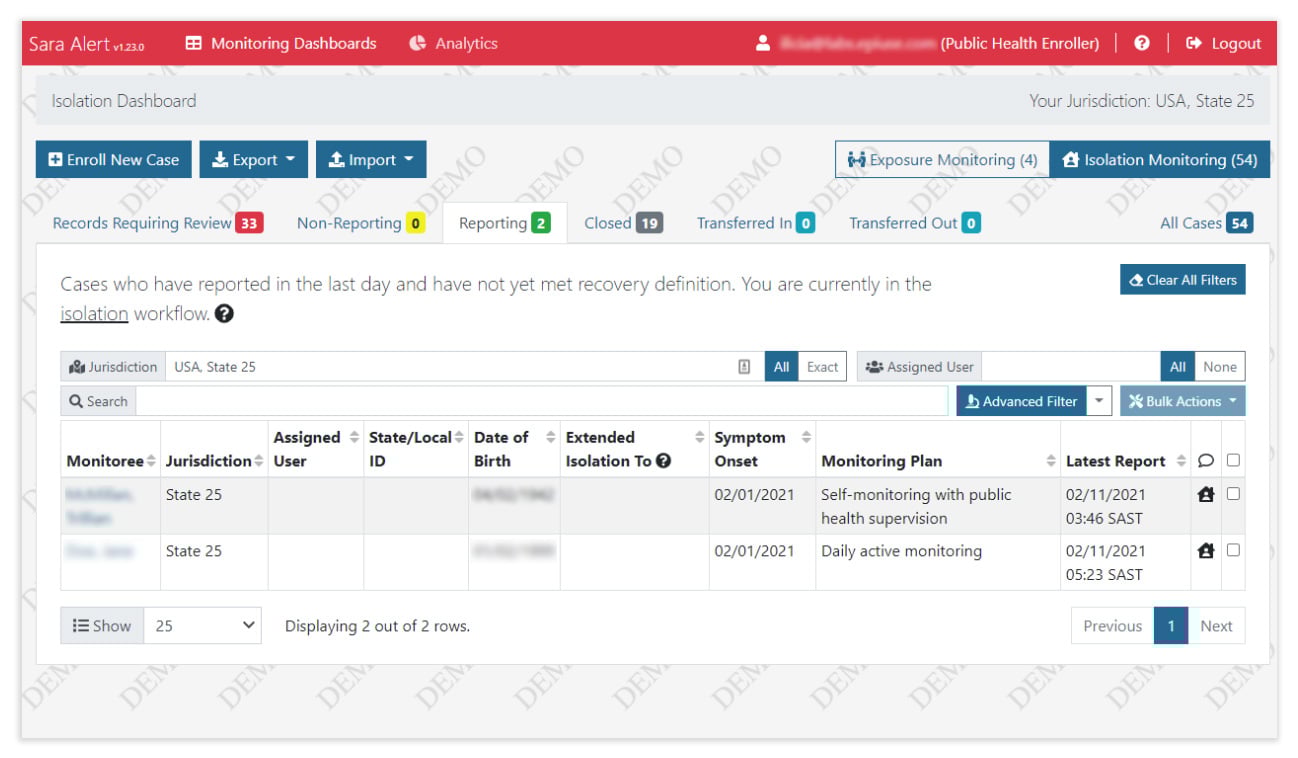Open the Advanced Filter button
This screenshot has height=758, width=1298.
1021,401
